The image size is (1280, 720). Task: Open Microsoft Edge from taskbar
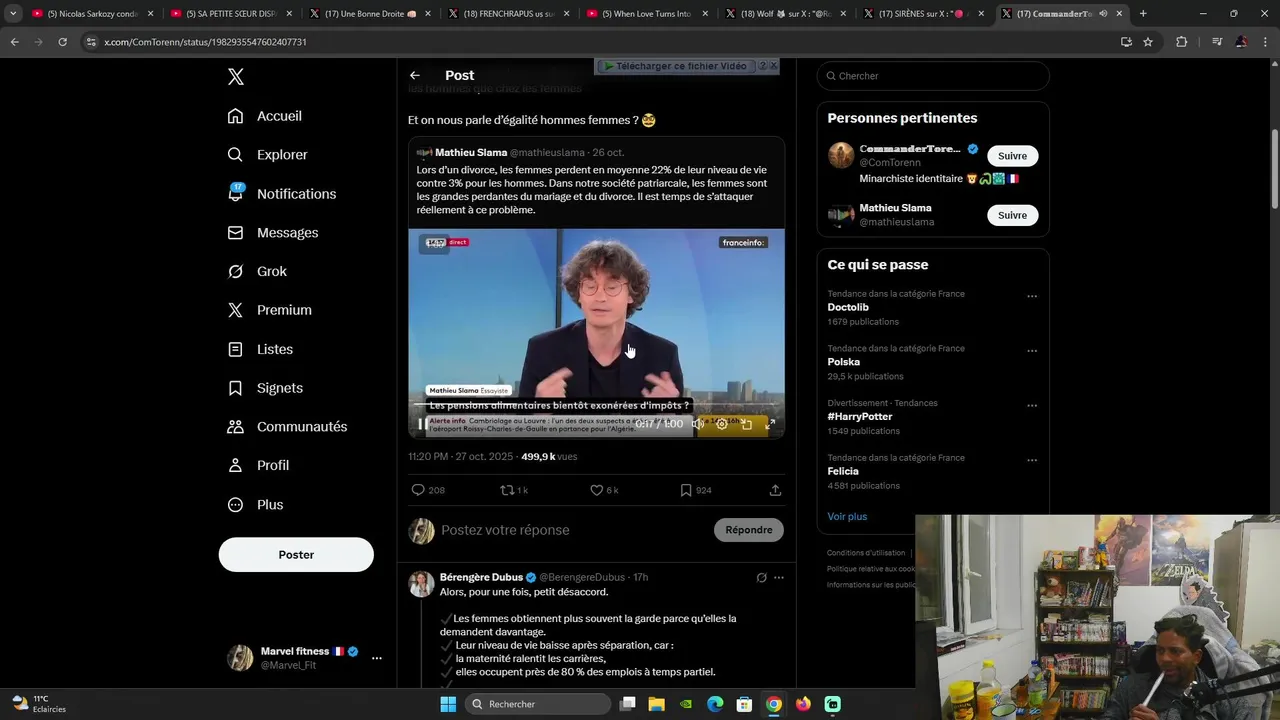click(715, 704)
